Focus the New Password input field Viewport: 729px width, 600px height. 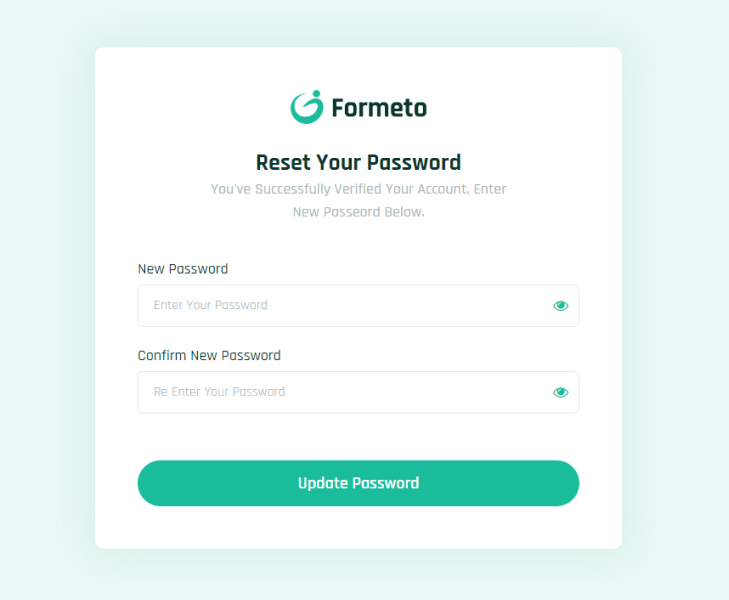tap(340, 306)
